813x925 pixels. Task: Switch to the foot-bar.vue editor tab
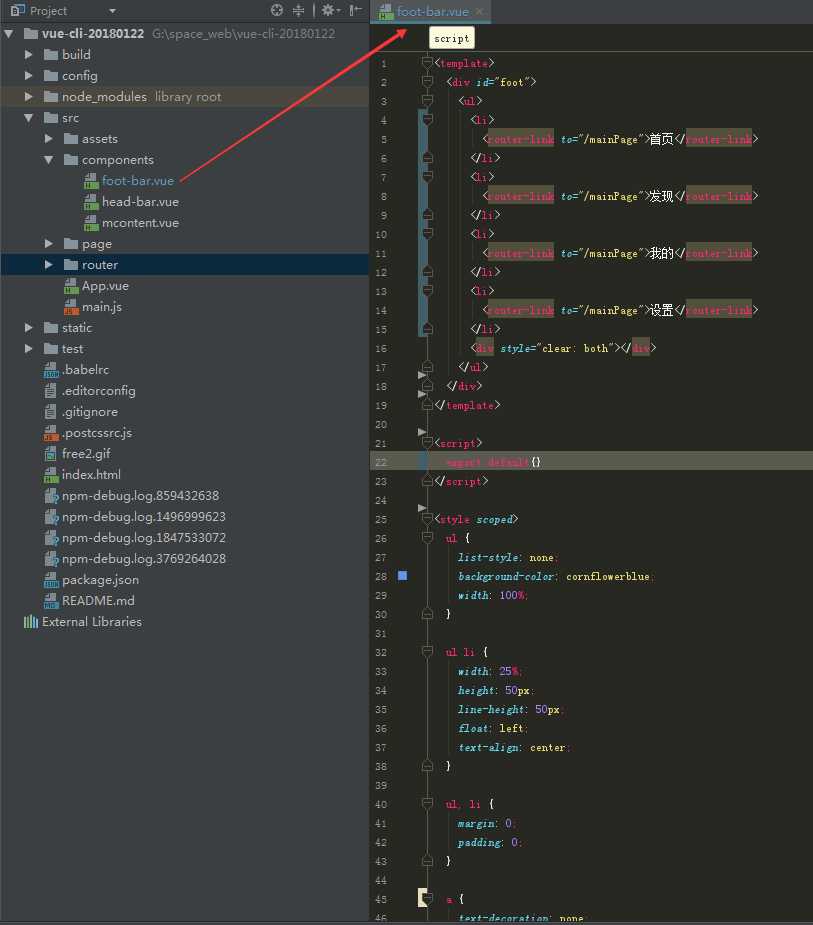(x=432, y=11)
